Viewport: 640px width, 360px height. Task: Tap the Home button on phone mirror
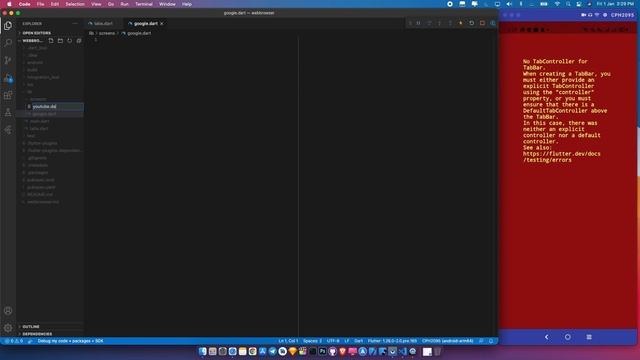568,337
